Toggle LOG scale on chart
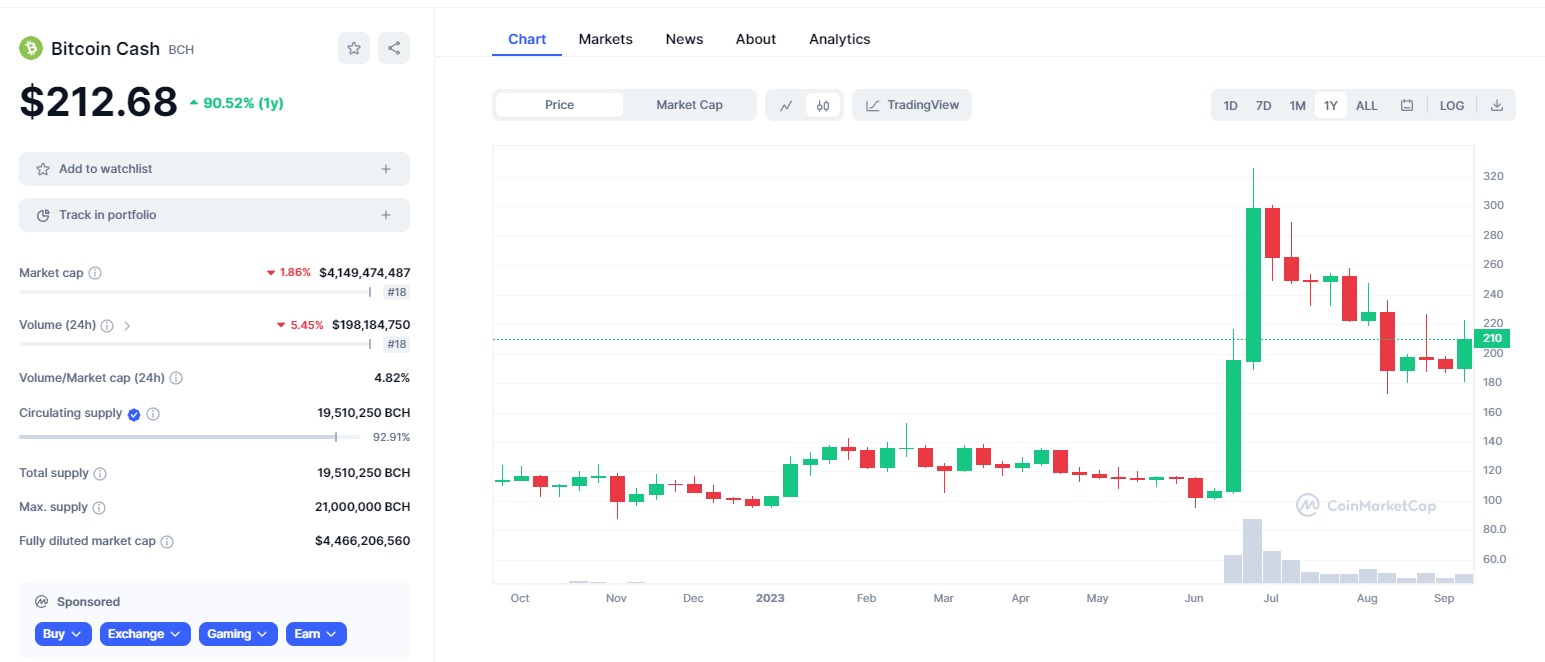The image size is (1545, 662). tap(1452, 105)
